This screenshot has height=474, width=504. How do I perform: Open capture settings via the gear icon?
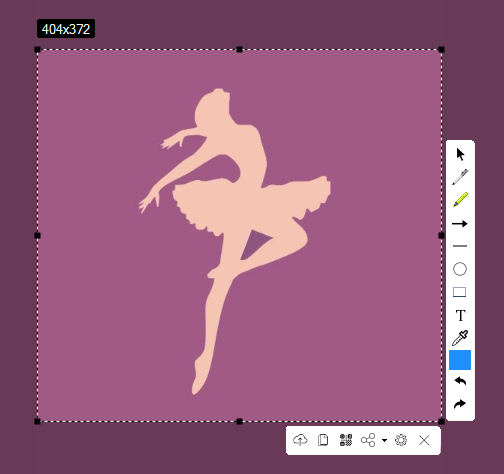pyautogui.click(x=401, y=440)
